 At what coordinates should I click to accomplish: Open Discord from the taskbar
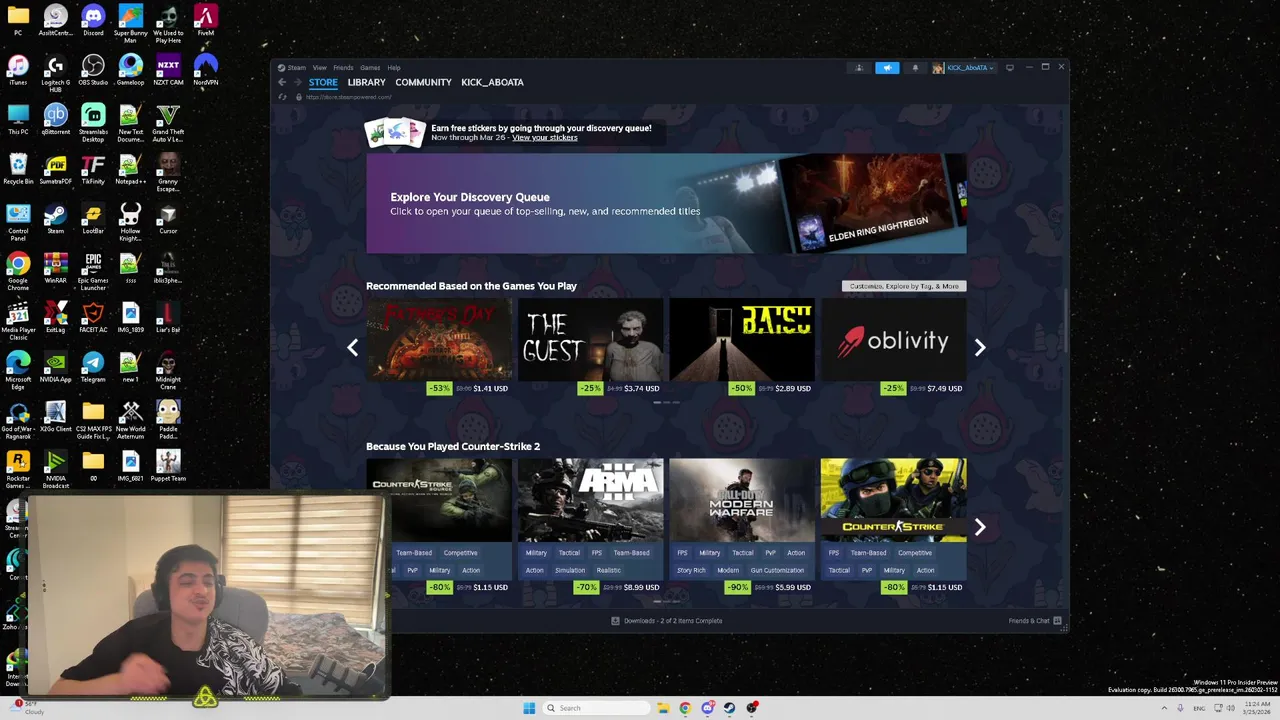707,708
